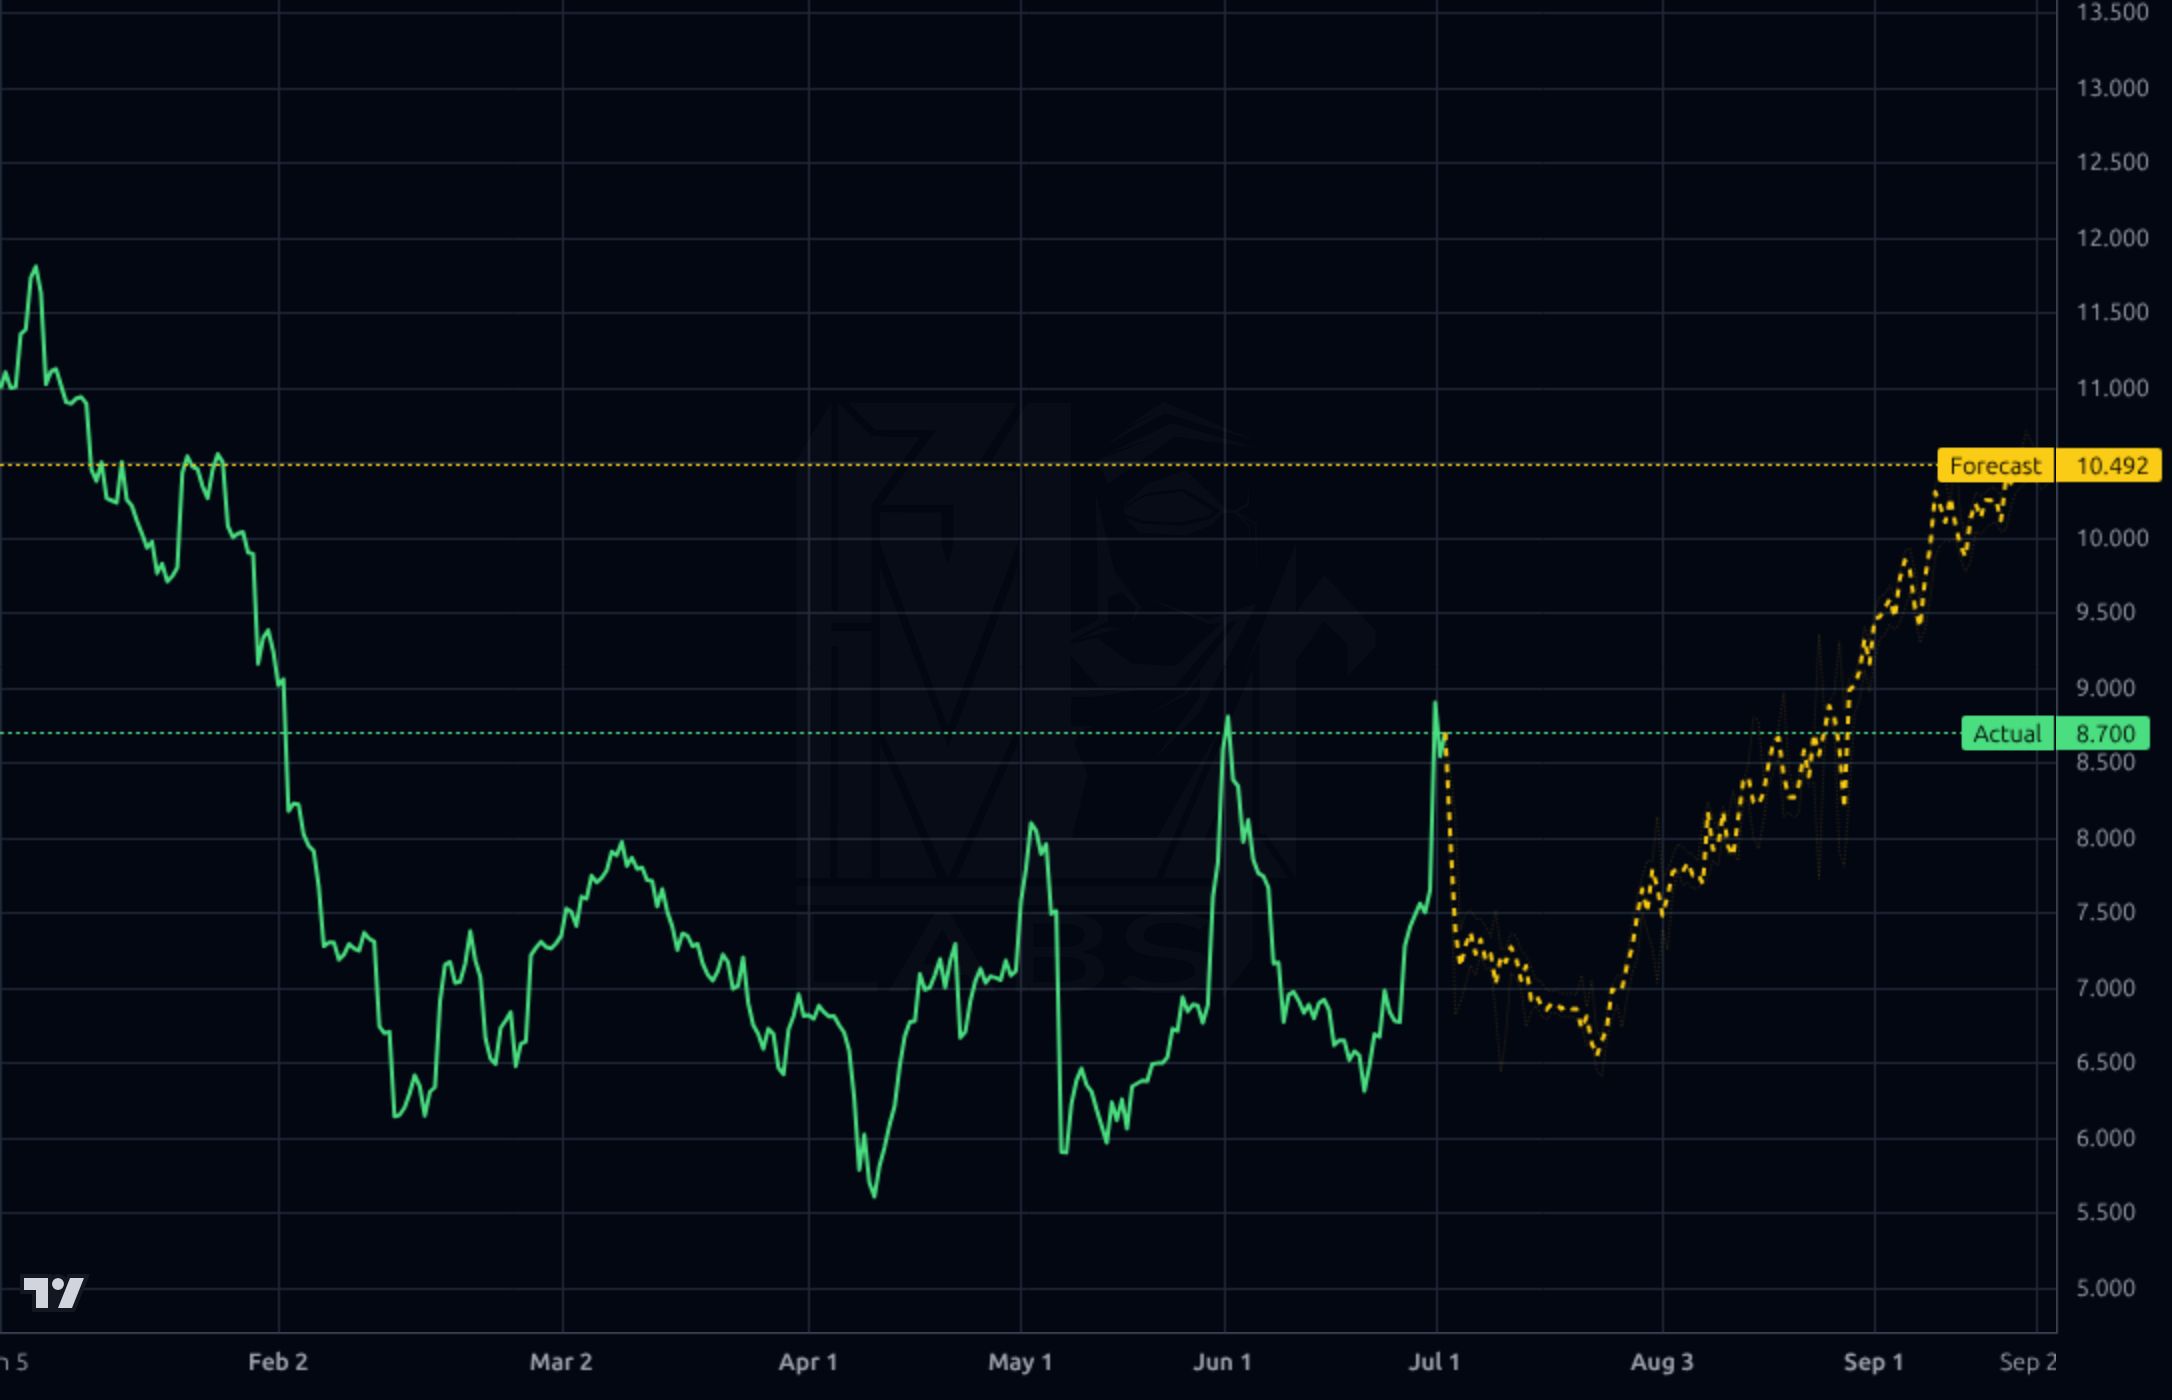Screen dimensions: 2172x1400
Task: Click the Actual value 8.700
Action: point(2105,734)
